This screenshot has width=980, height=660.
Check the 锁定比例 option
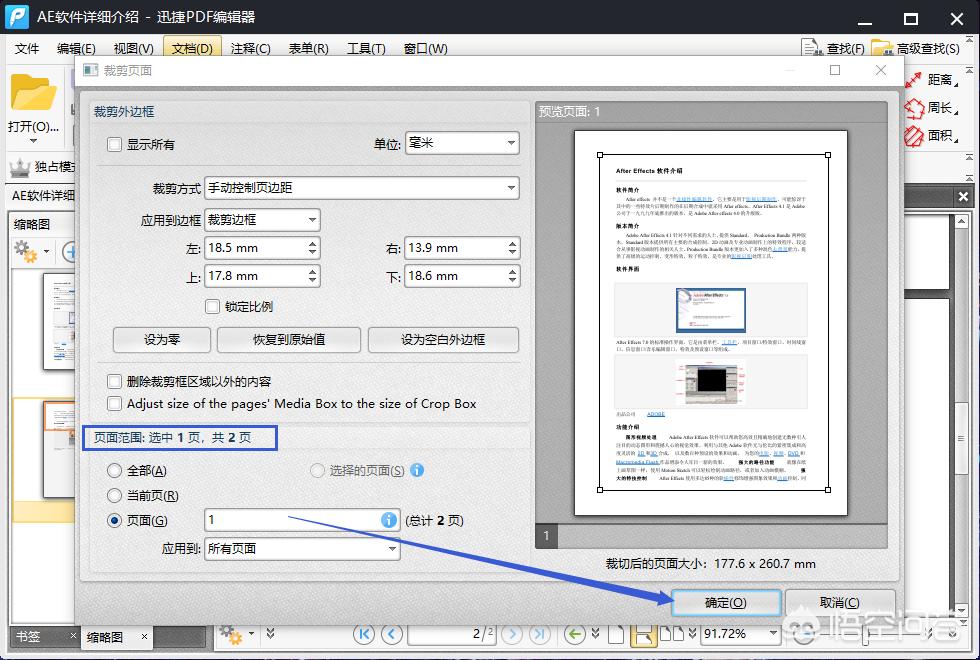[x=212, y=306]
